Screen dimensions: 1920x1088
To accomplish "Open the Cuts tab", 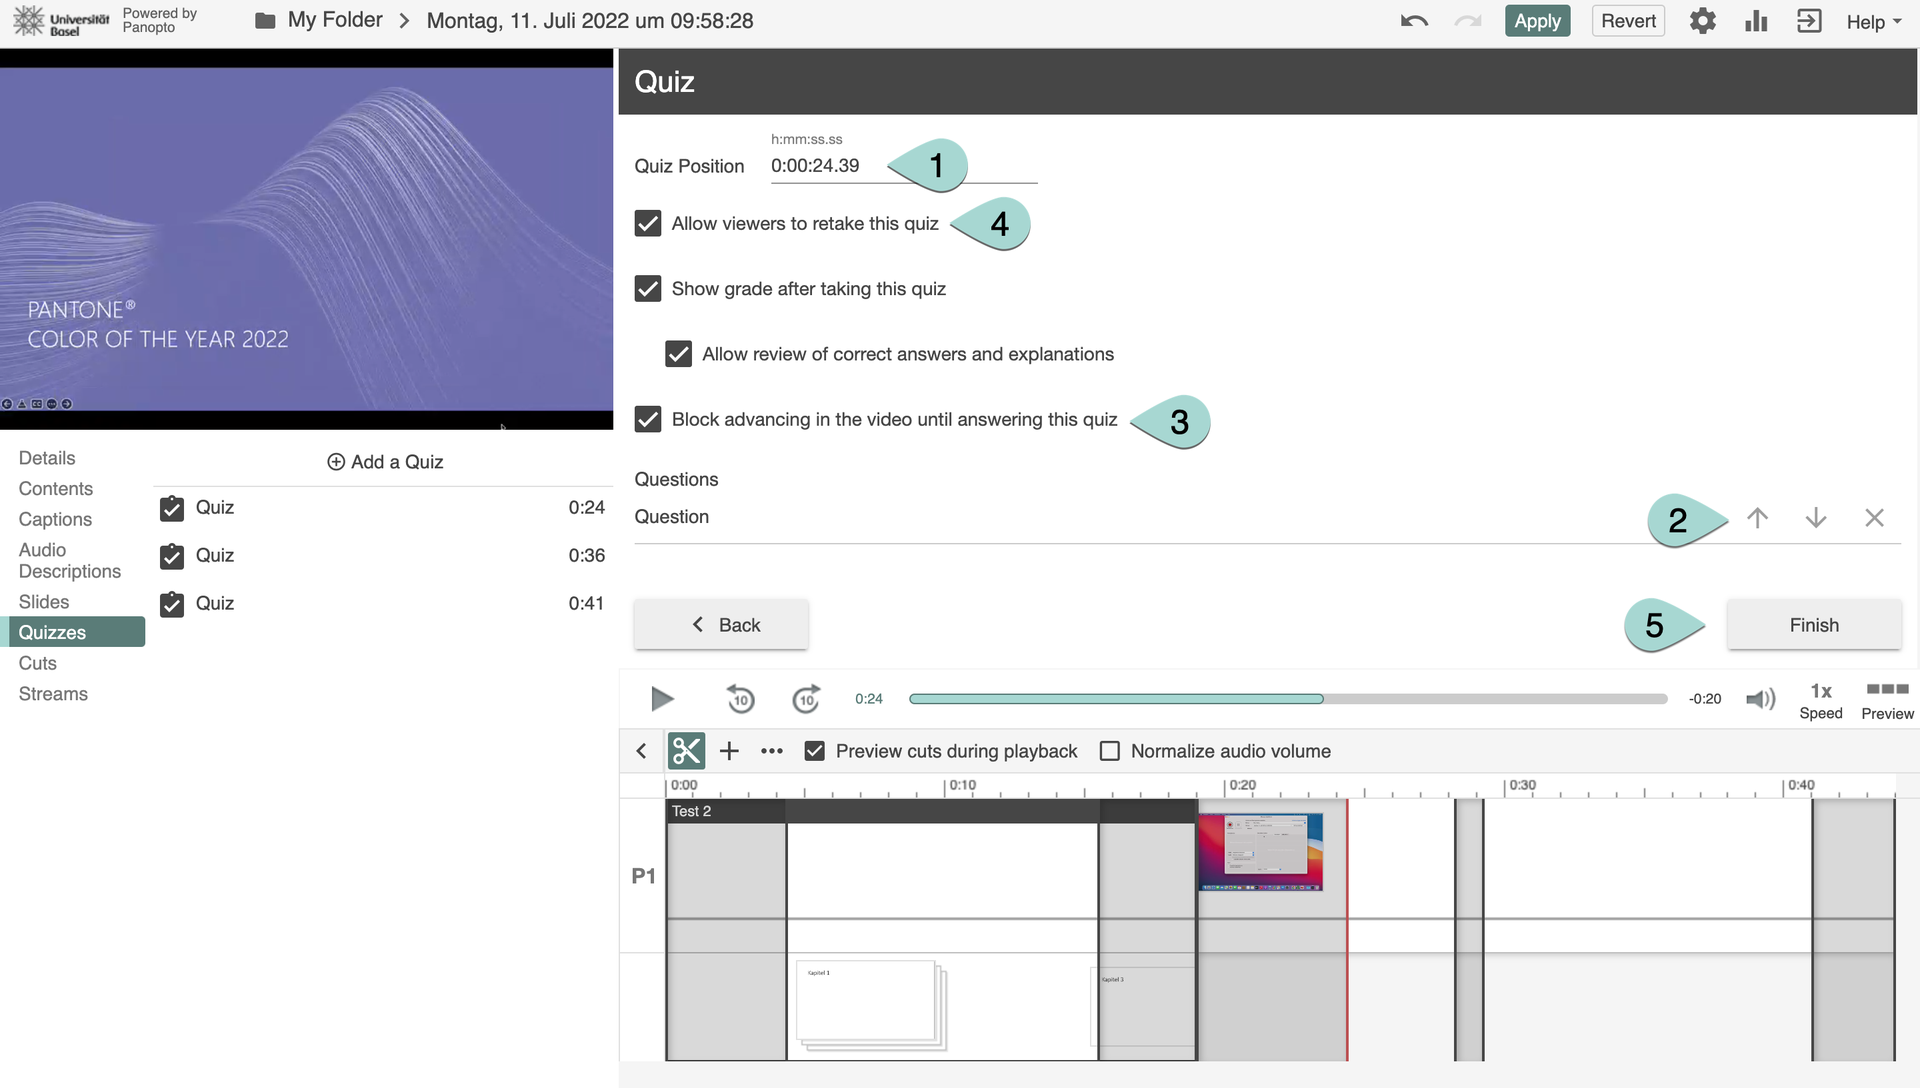I will 38,663.
